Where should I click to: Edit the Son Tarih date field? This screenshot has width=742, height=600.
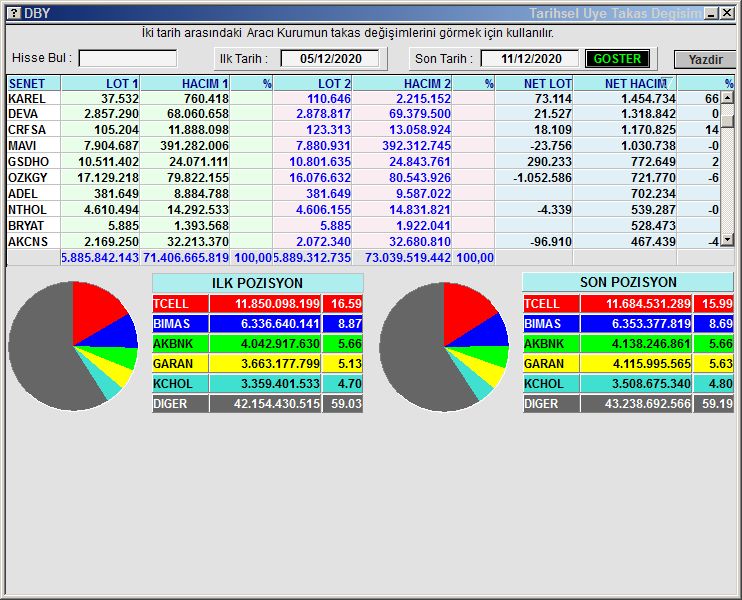point(529,59)
